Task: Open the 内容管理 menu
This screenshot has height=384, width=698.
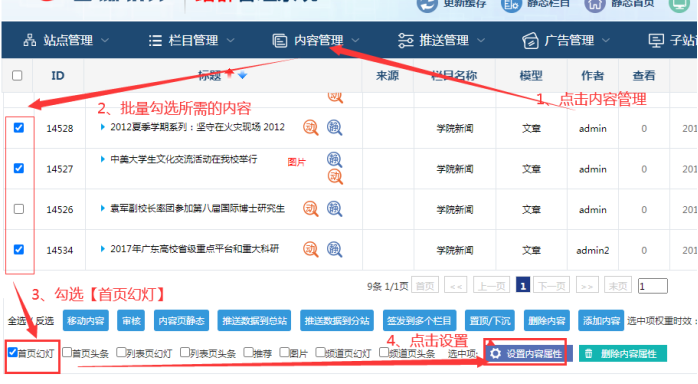Action: 316,40
